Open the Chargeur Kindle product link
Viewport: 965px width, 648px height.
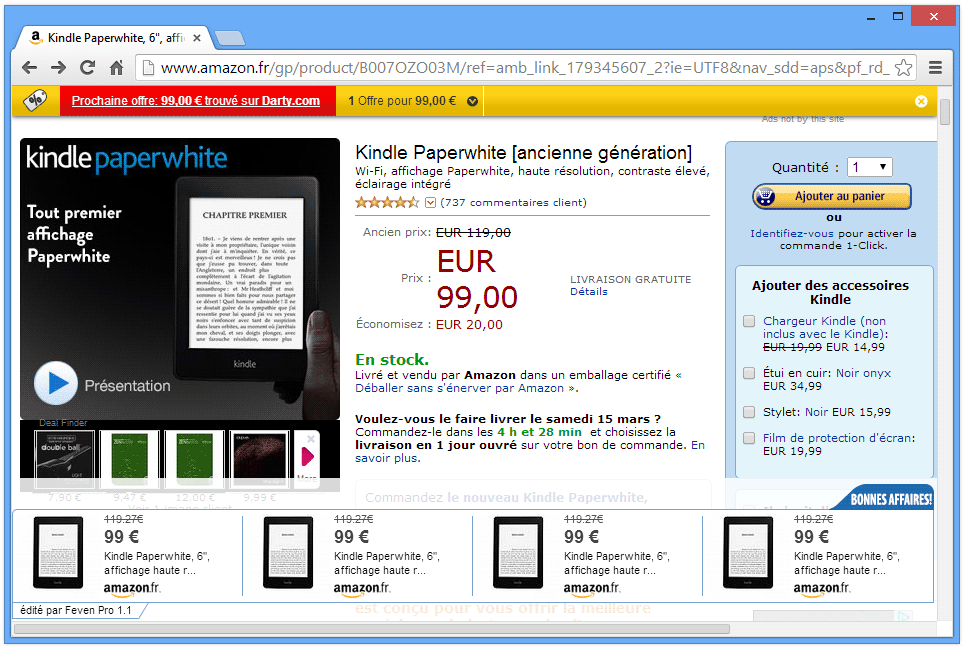825,327
